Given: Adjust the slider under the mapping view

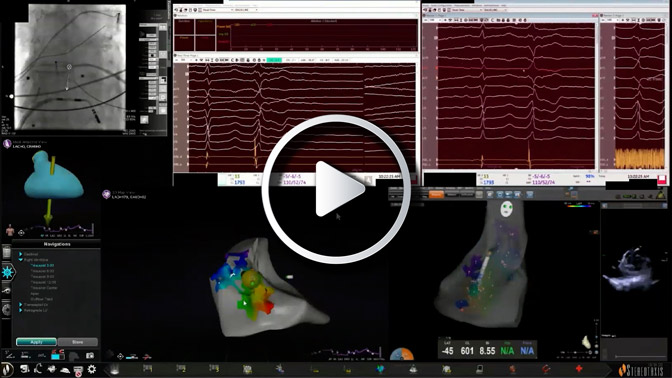Looking at the screenshot, I should (x=576, y=352).
